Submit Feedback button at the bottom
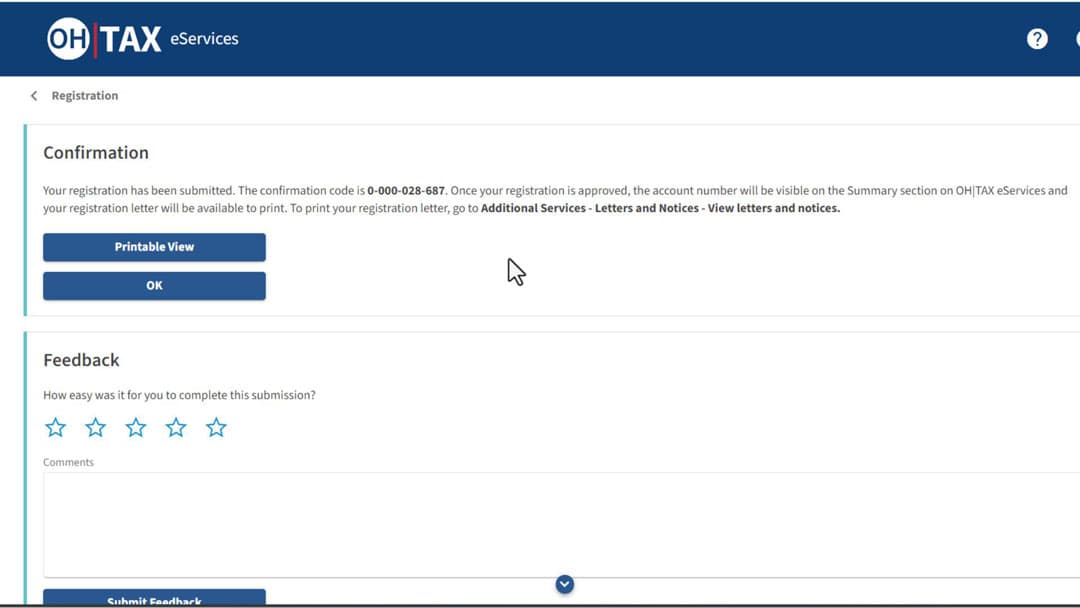 [154, 599]
